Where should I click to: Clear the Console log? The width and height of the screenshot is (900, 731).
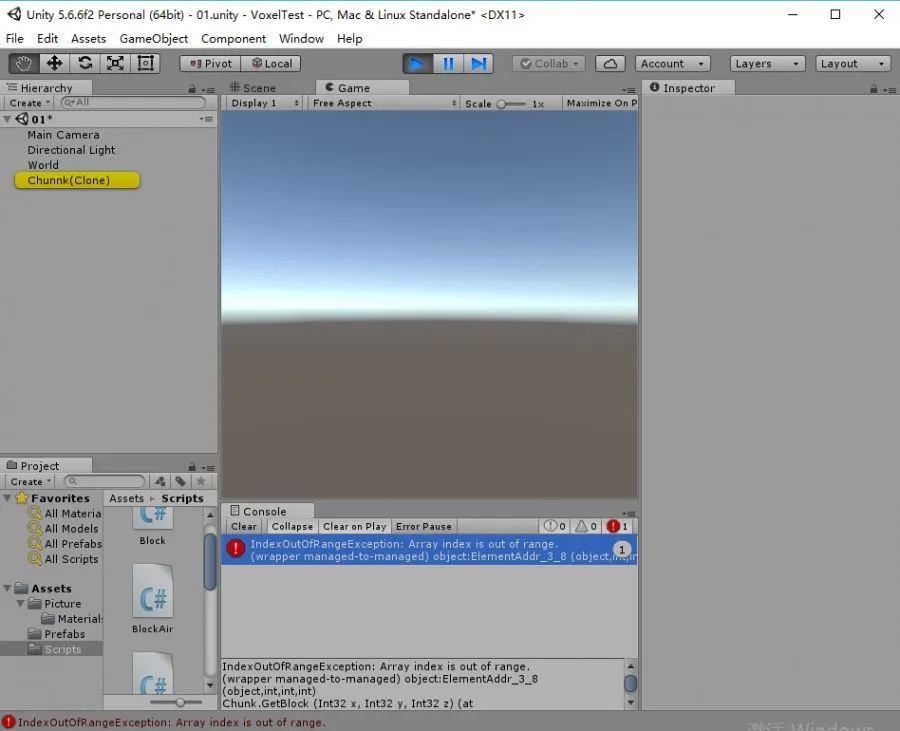[244, 526]
